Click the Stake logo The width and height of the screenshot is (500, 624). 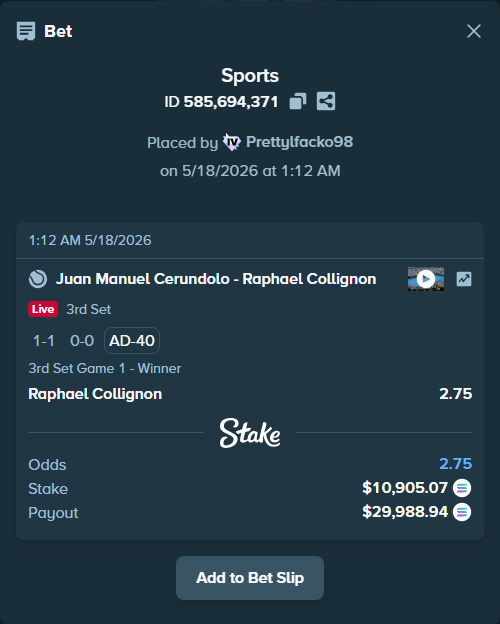click(x=250, y=433)
